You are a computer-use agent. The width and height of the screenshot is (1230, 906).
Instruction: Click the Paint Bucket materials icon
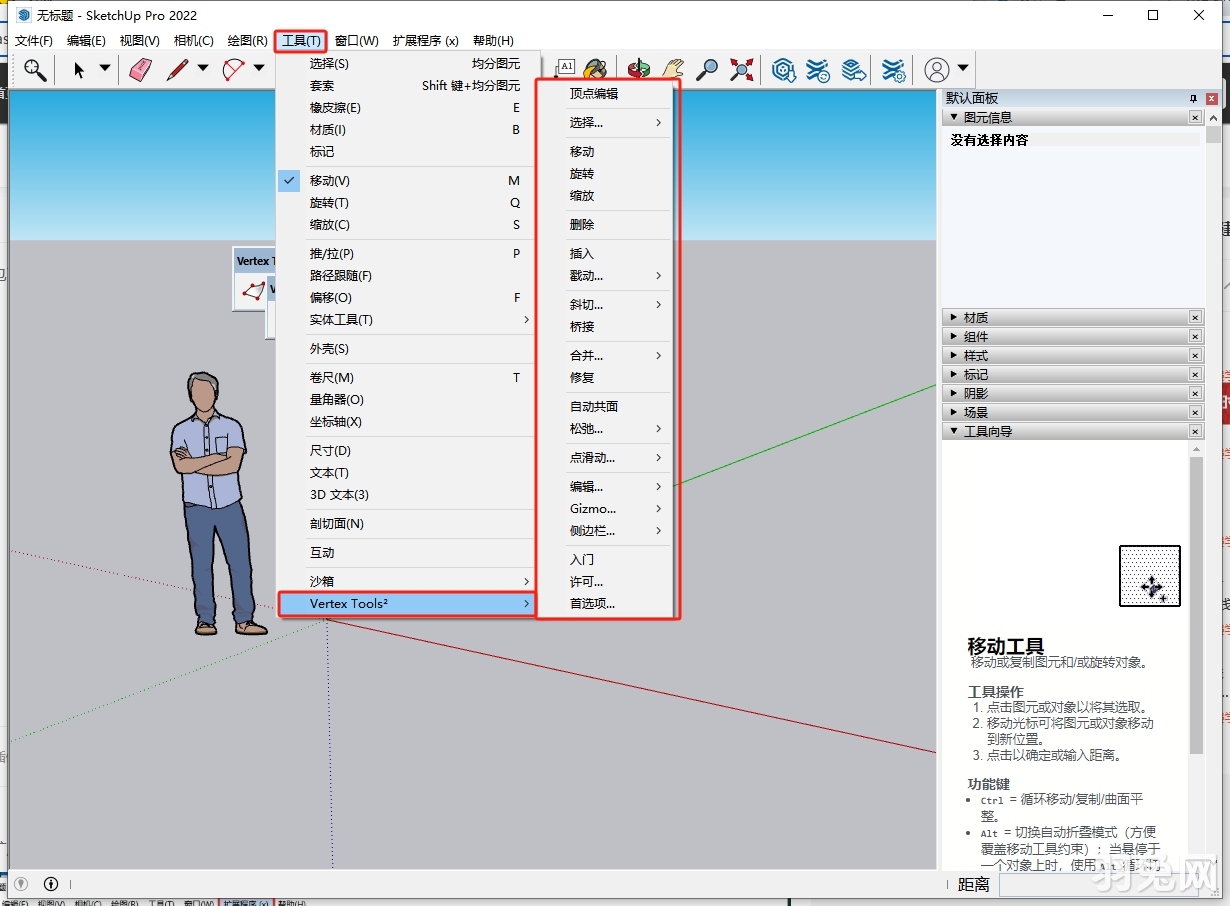point(597,69)
